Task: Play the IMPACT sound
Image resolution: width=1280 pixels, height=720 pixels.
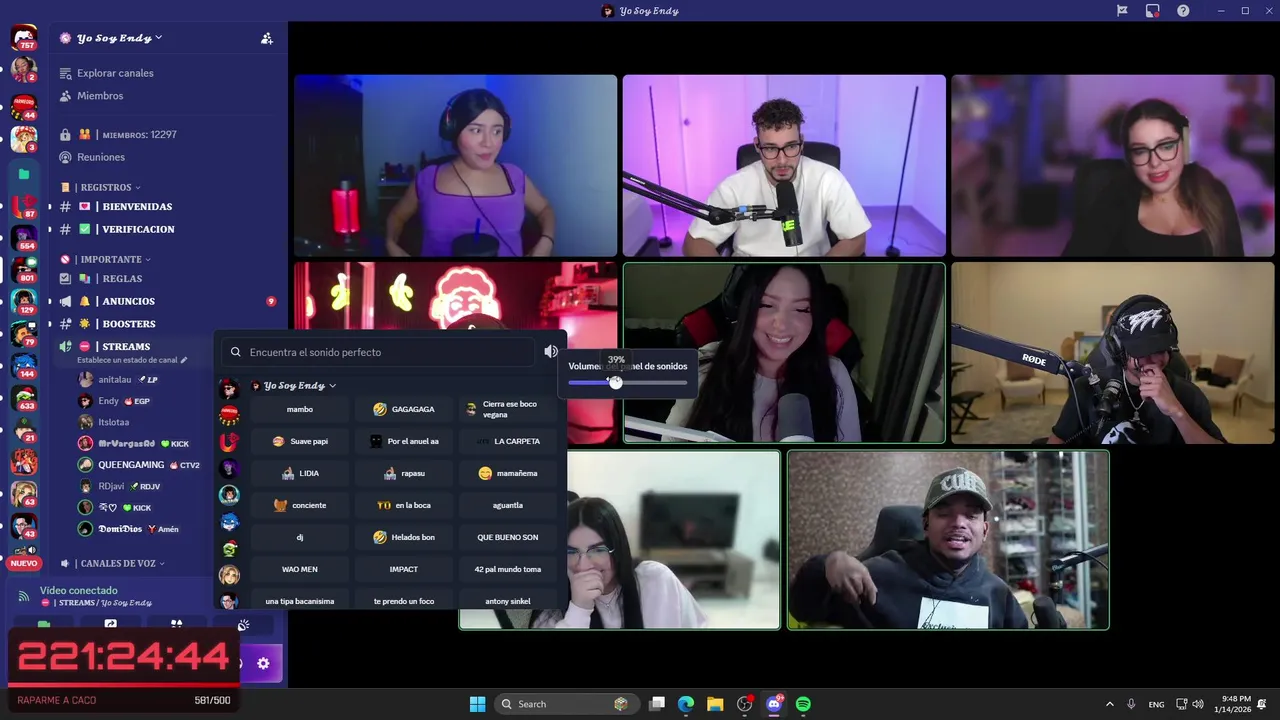Action: click(x=404, y=569)
